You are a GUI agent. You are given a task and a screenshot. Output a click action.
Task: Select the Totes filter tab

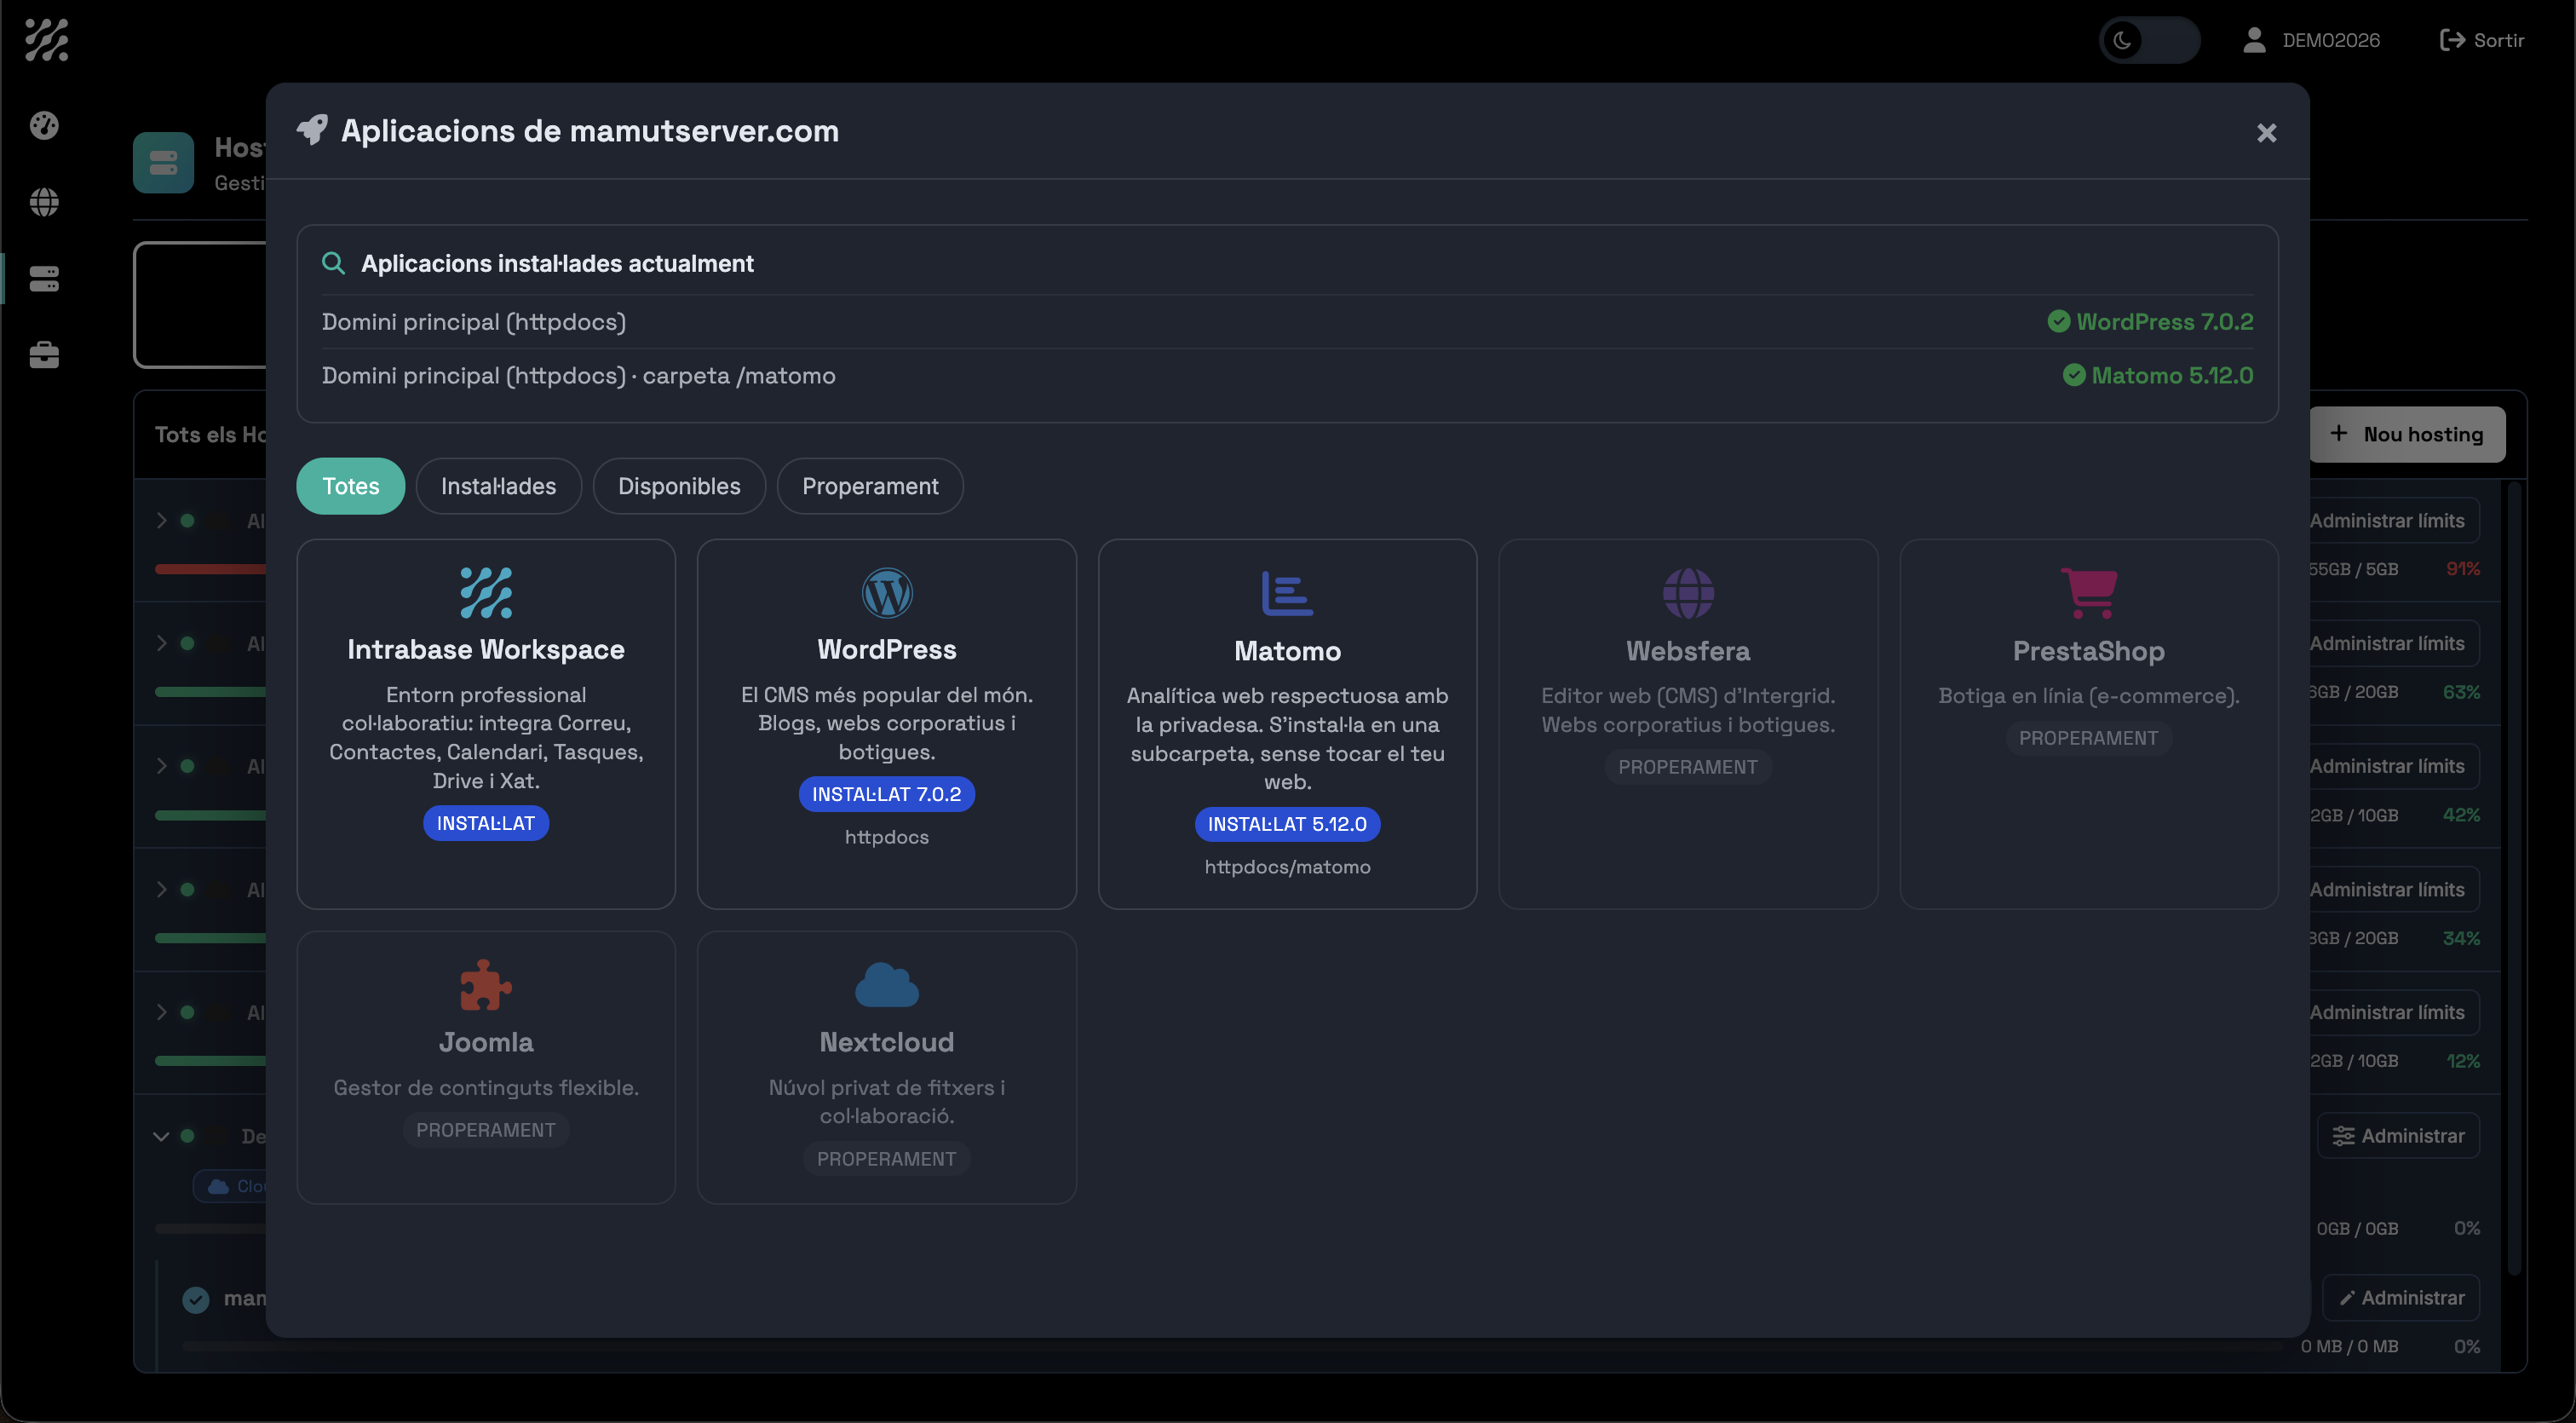(x=351, y=486)
